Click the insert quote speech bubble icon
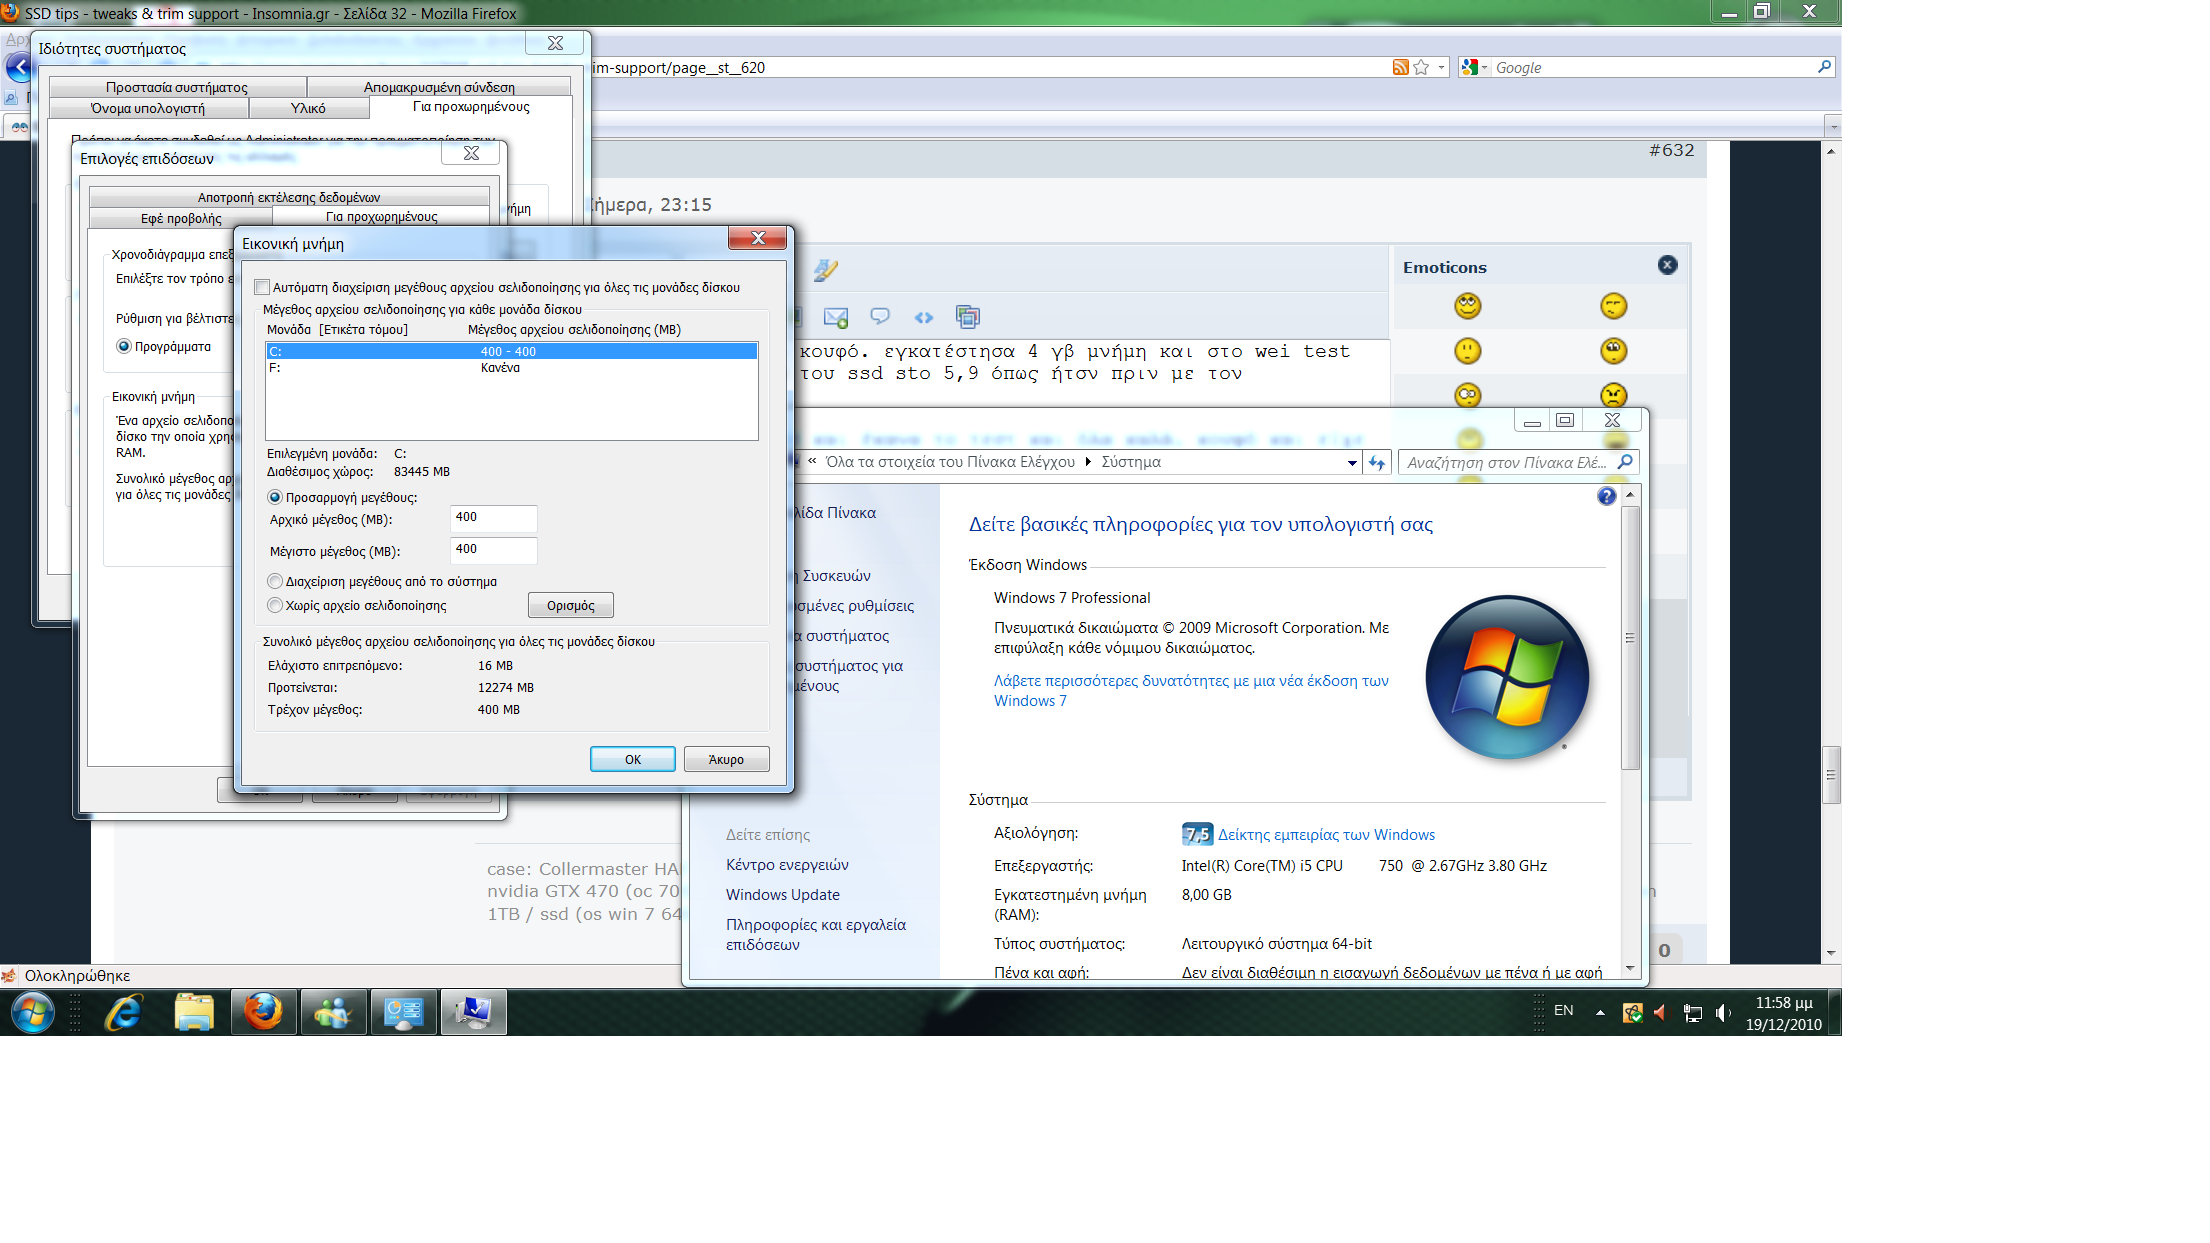 (880, 316)
